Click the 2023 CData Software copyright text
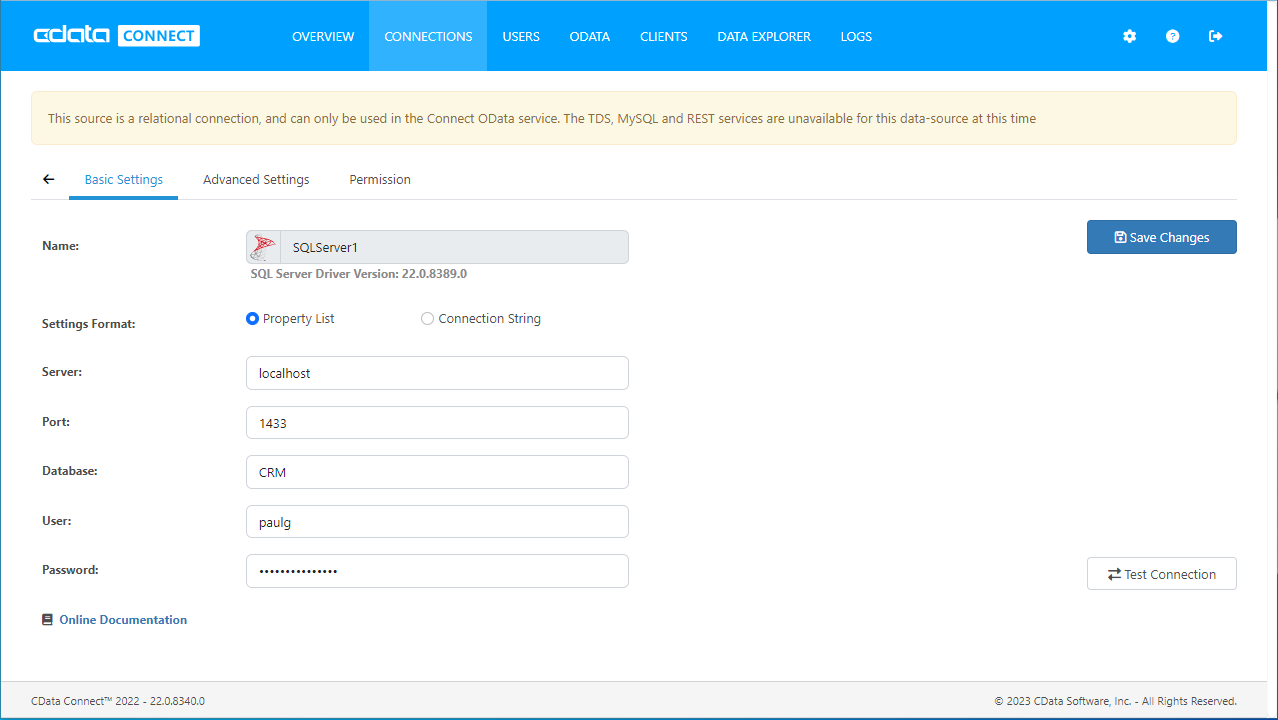This screenshot has height=720, width=1278. click(1115, 701)
